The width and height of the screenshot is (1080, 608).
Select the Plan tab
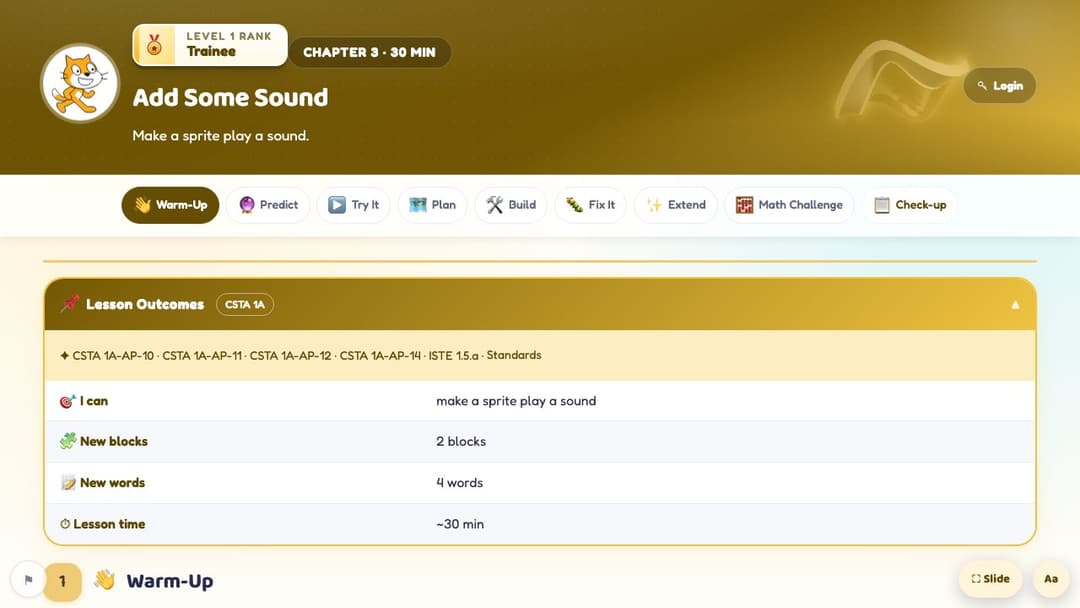coord(433,205)
